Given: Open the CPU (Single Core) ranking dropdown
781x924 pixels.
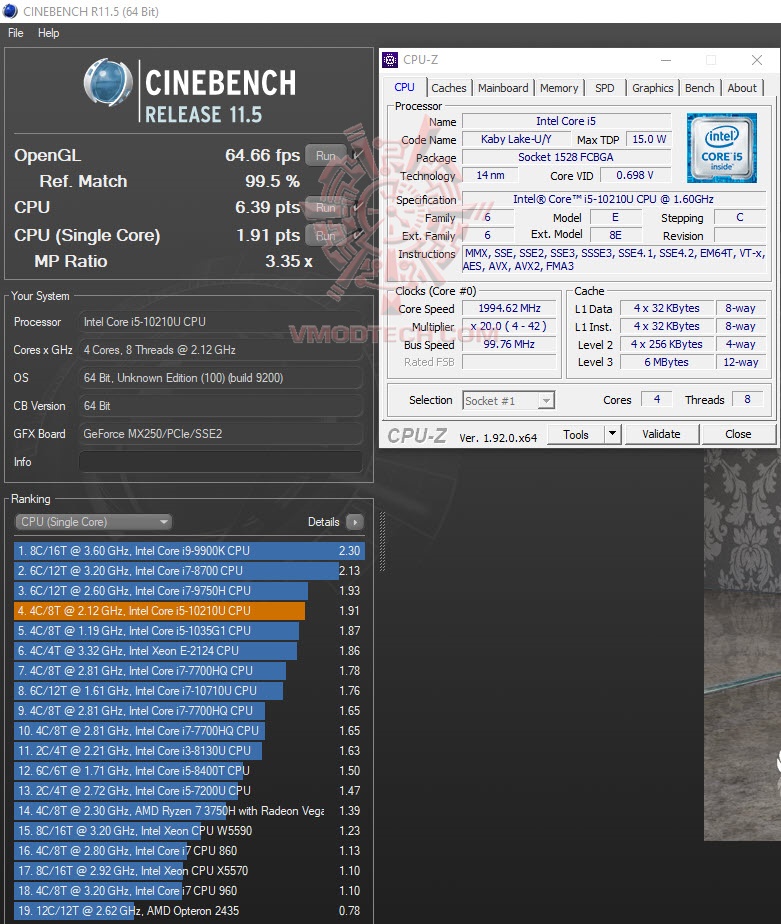Looking at the screenshot, I should pos(93,522).
